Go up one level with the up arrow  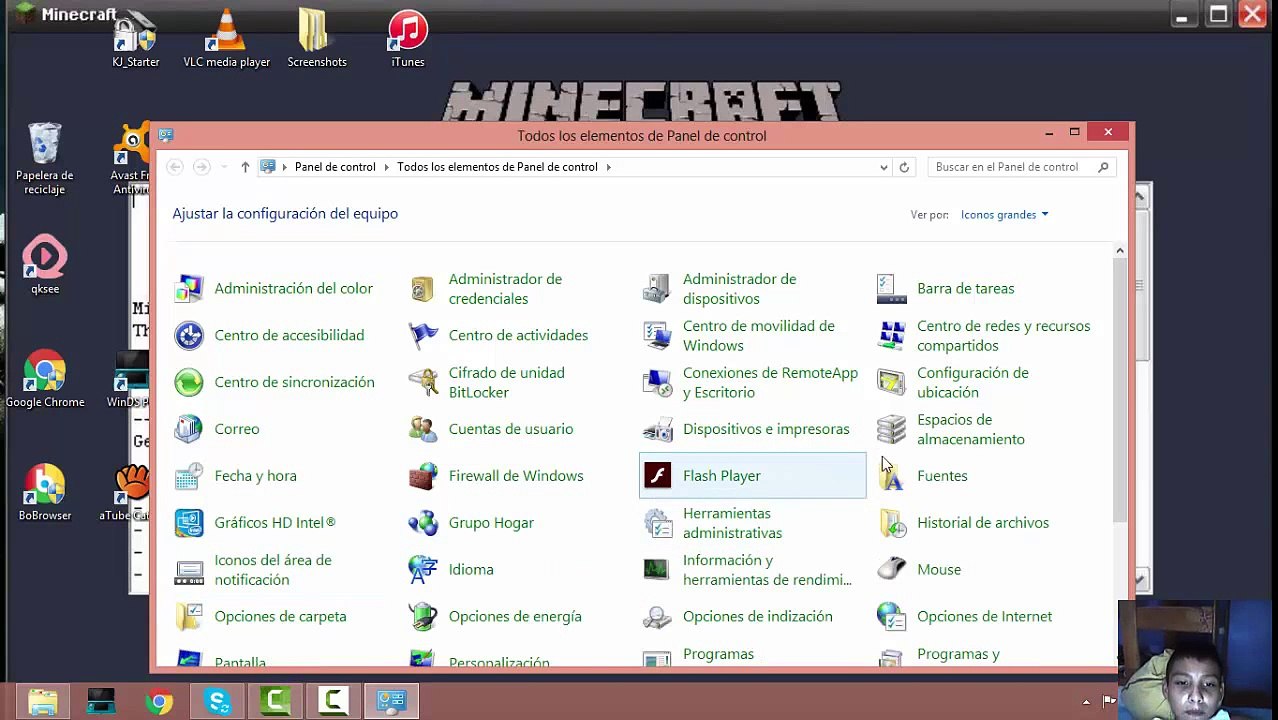[x=245, y=167]
